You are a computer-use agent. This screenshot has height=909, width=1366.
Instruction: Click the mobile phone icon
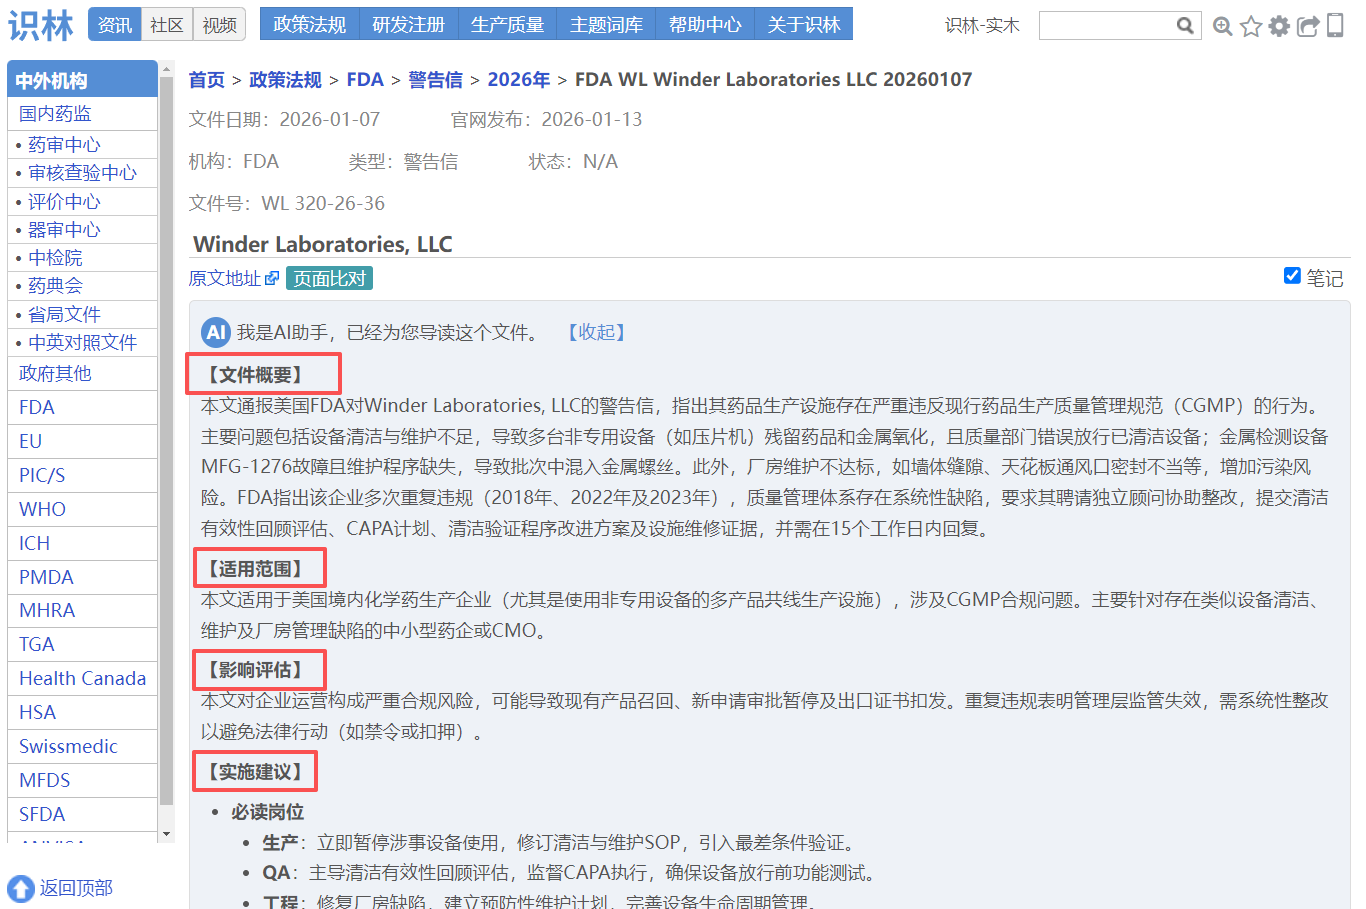pyautogui.click(x=1335, y=25)
